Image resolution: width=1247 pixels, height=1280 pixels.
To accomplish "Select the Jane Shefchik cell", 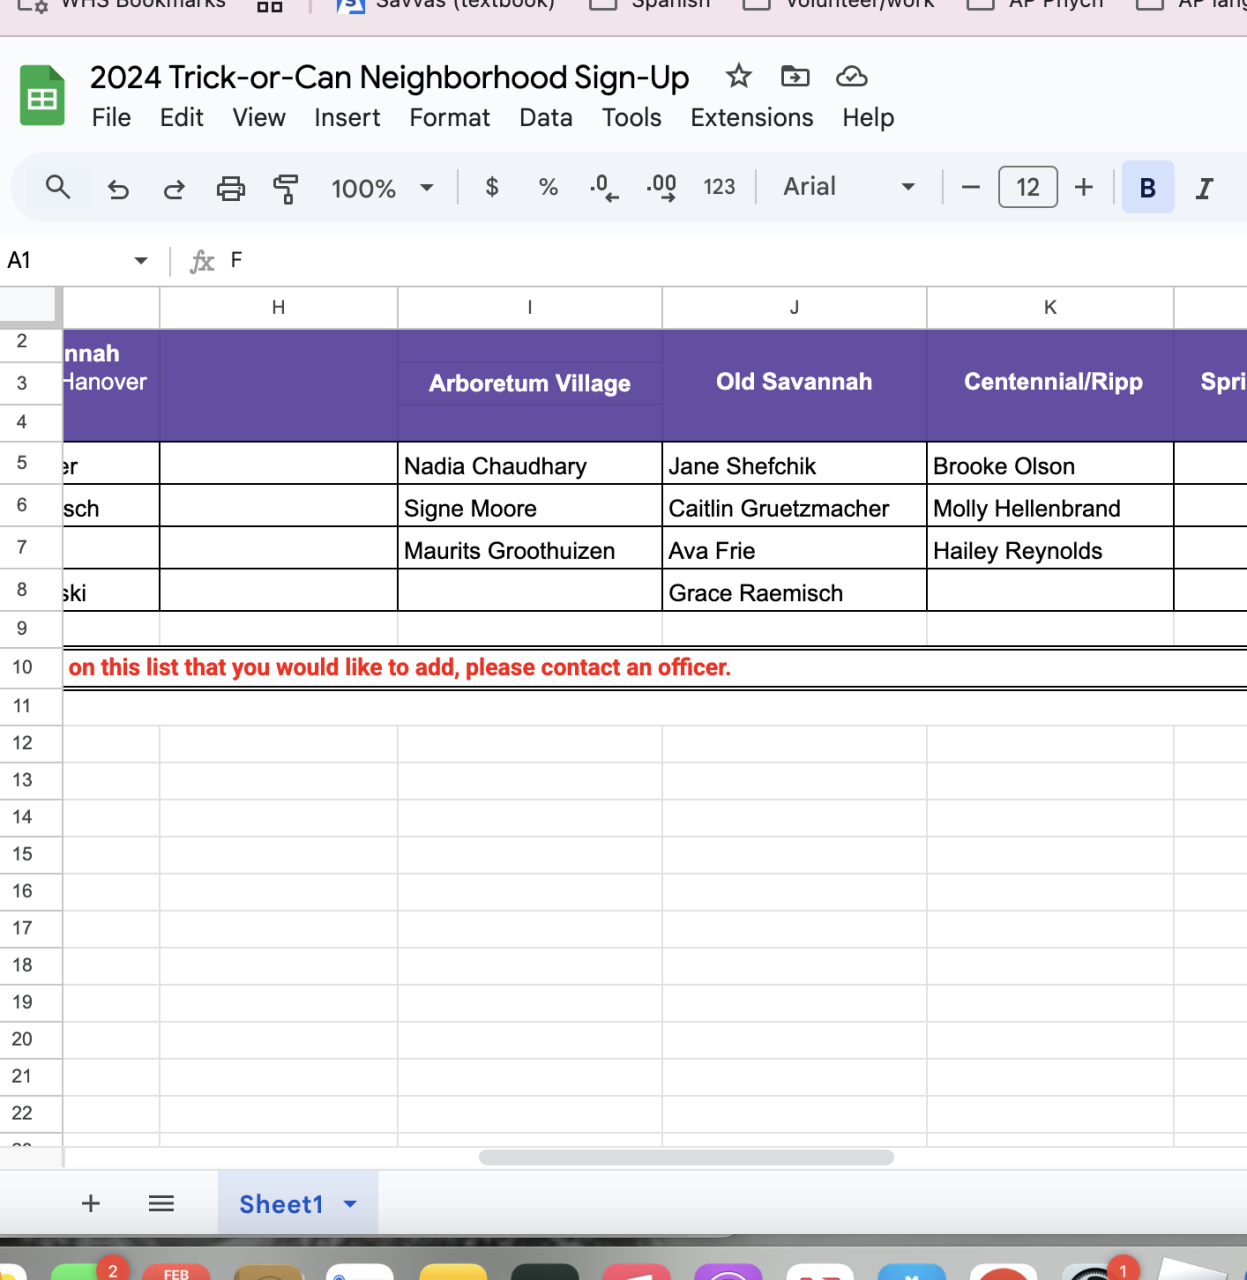I will click(x=794, y=466).
